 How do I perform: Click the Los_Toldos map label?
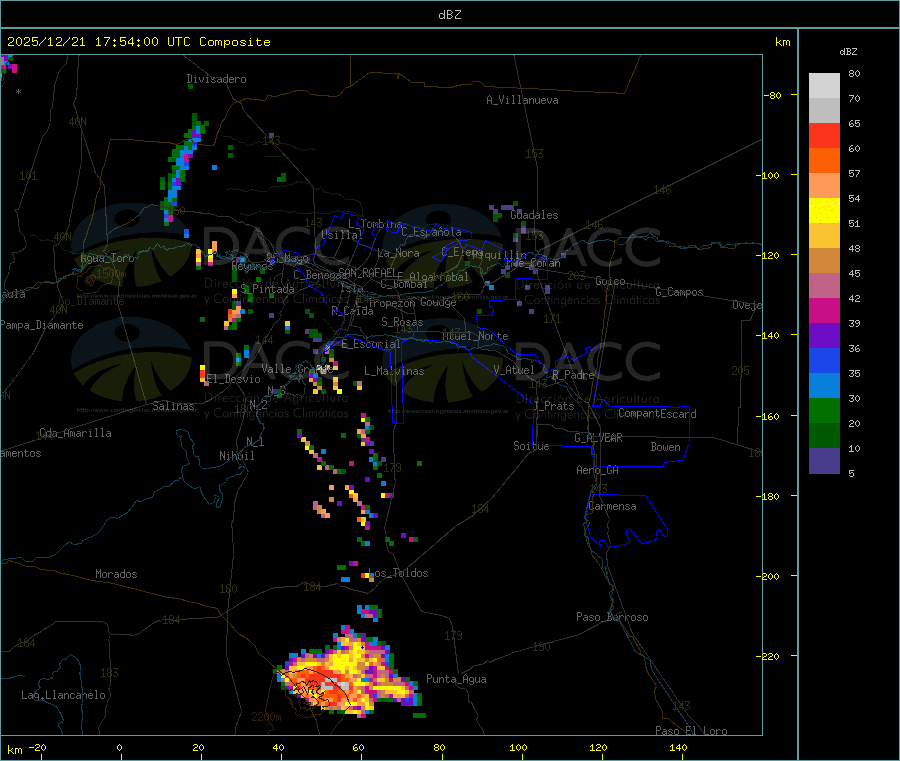tap(398, 573)
